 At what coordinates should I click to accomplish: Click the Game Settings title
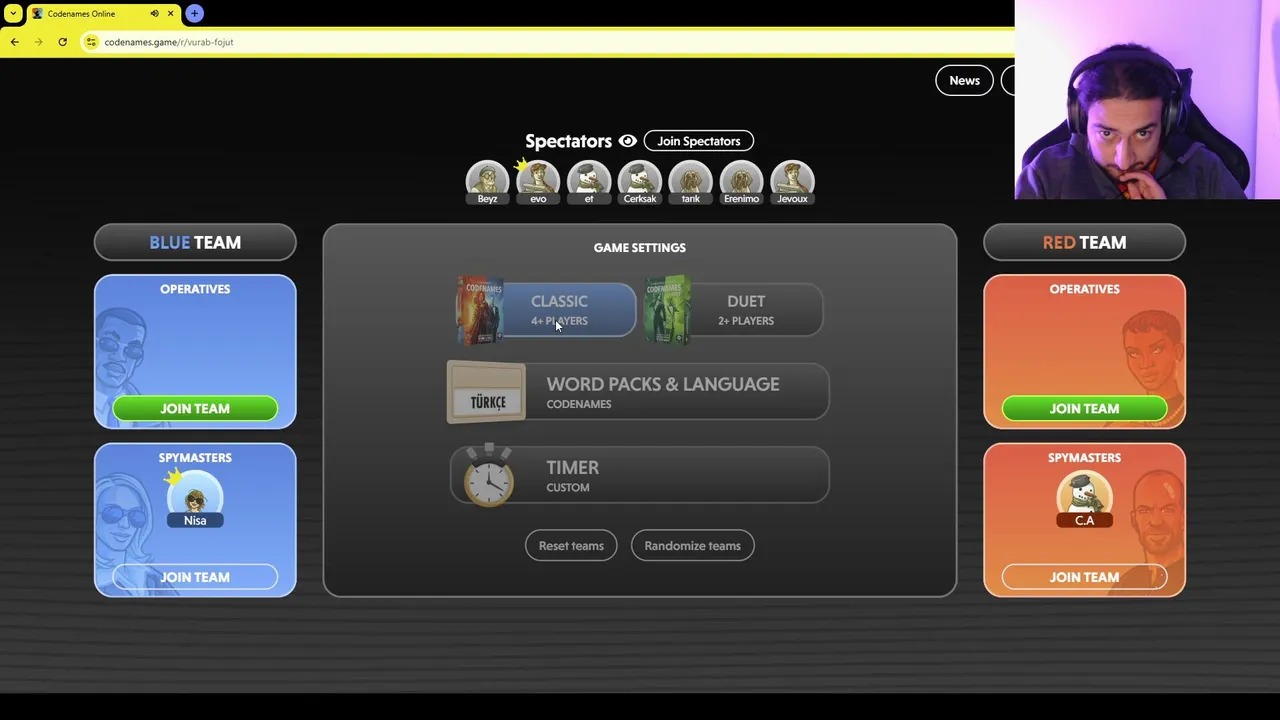640,248
